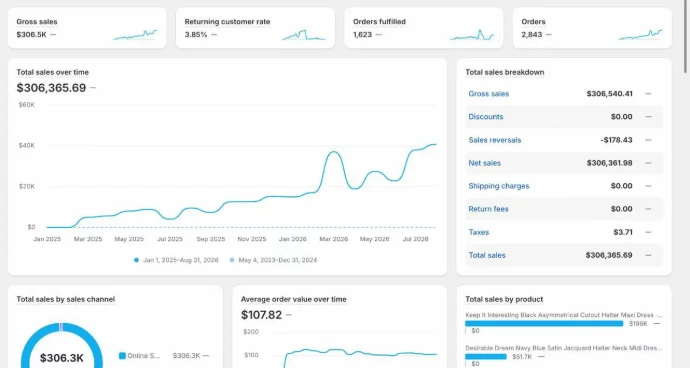
Task: Open Average order value over time report
Action: tap(294, 299)
